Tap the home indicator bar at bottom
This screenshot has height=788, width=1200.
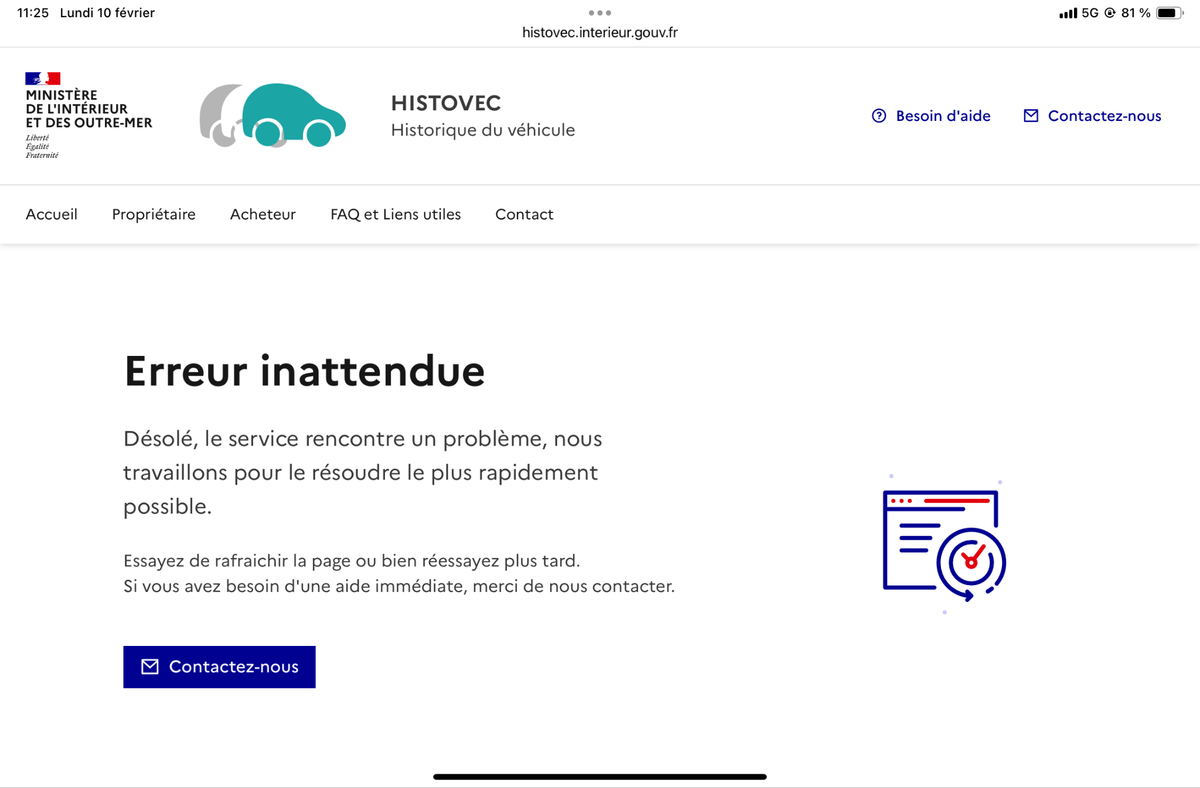(600, 776)
